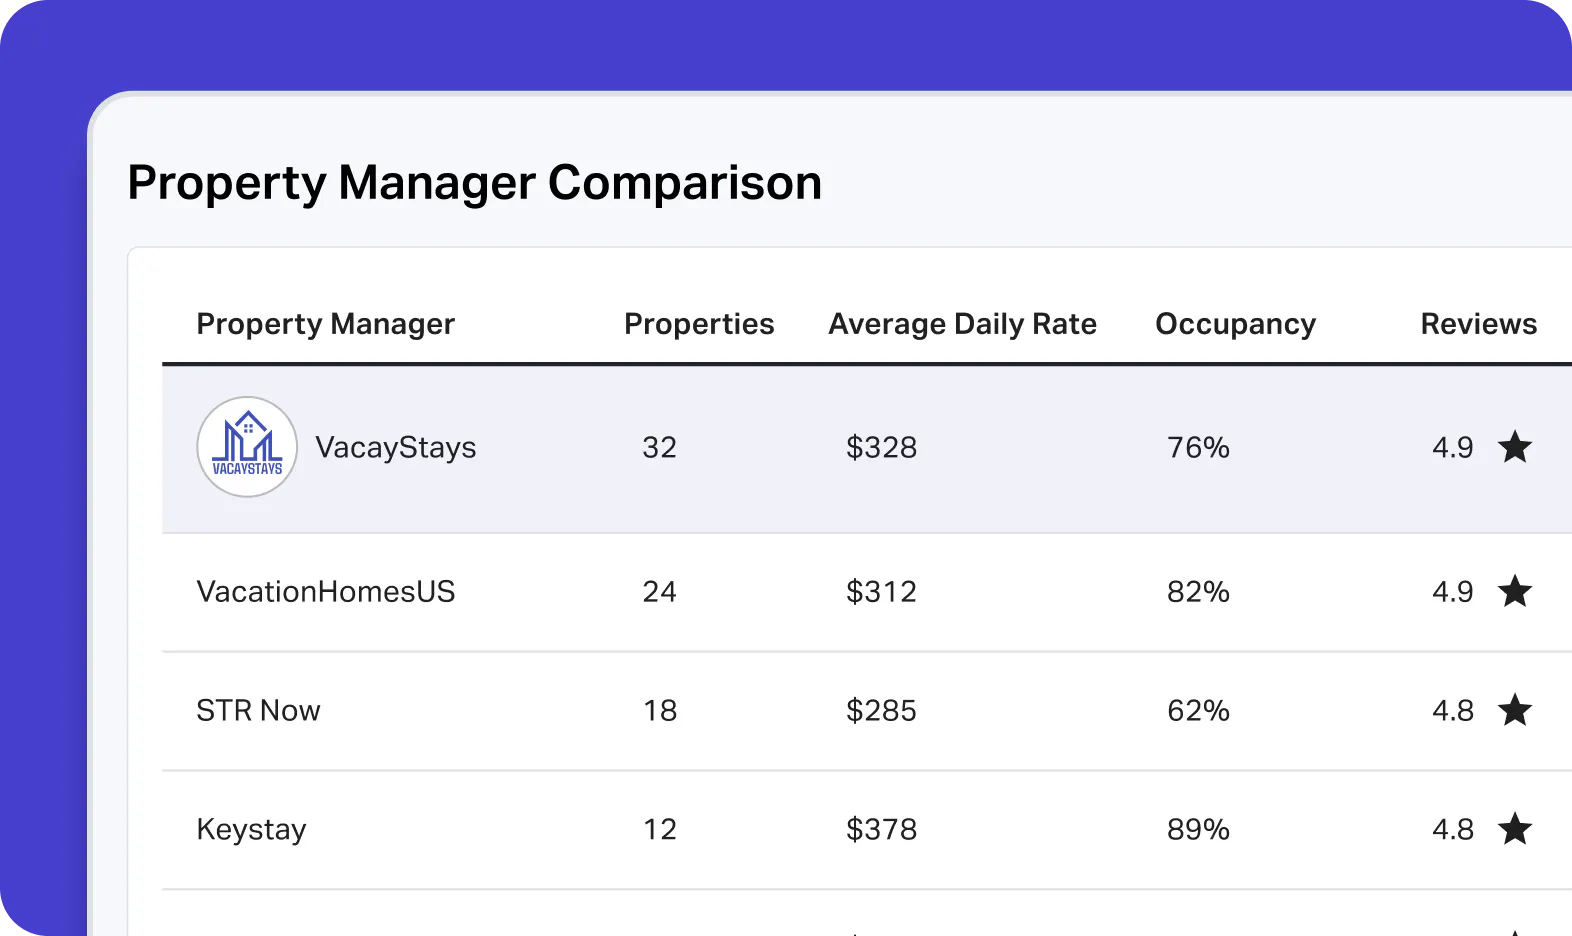This screenshot has height=936, width=1572.
Task: Click the star icon in Keystay row
Action: [x=1515, y=828]
